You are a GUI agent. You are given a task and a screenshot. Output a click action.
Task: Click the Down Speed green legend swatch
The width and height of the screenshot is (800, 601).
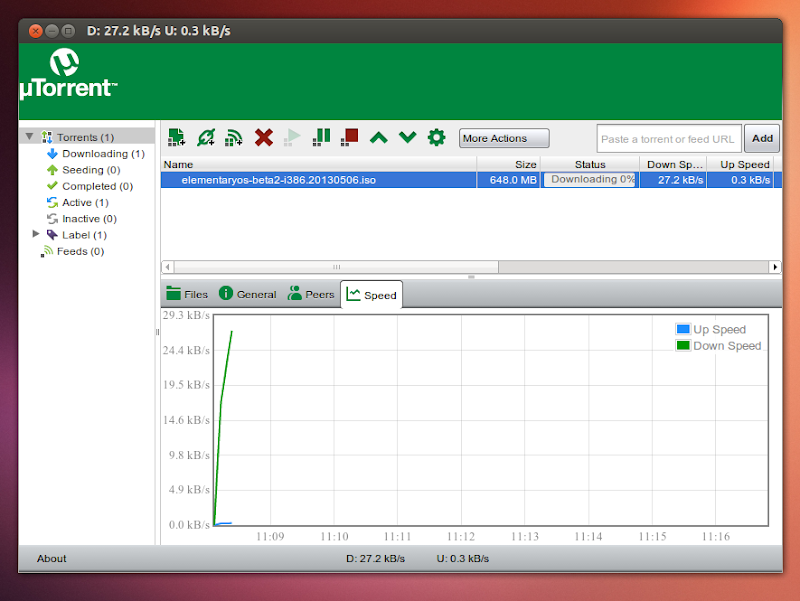683,345
